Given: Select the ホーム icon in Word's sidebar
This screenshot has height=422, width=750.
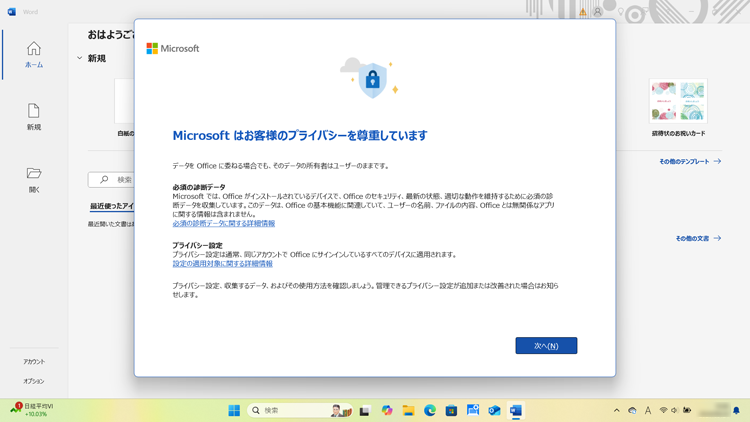Looking at the screenshot, I should point(34,54).
